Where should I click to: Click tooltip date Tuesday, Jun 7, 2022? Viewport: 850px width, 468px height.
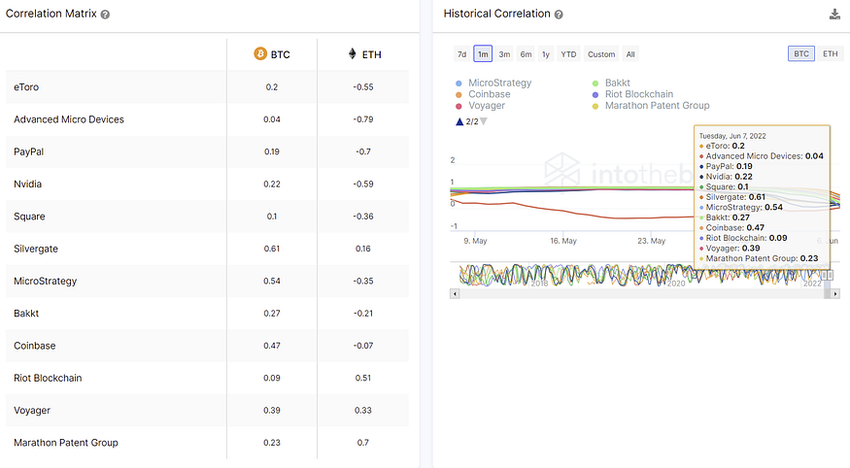(x=732, y=136)
